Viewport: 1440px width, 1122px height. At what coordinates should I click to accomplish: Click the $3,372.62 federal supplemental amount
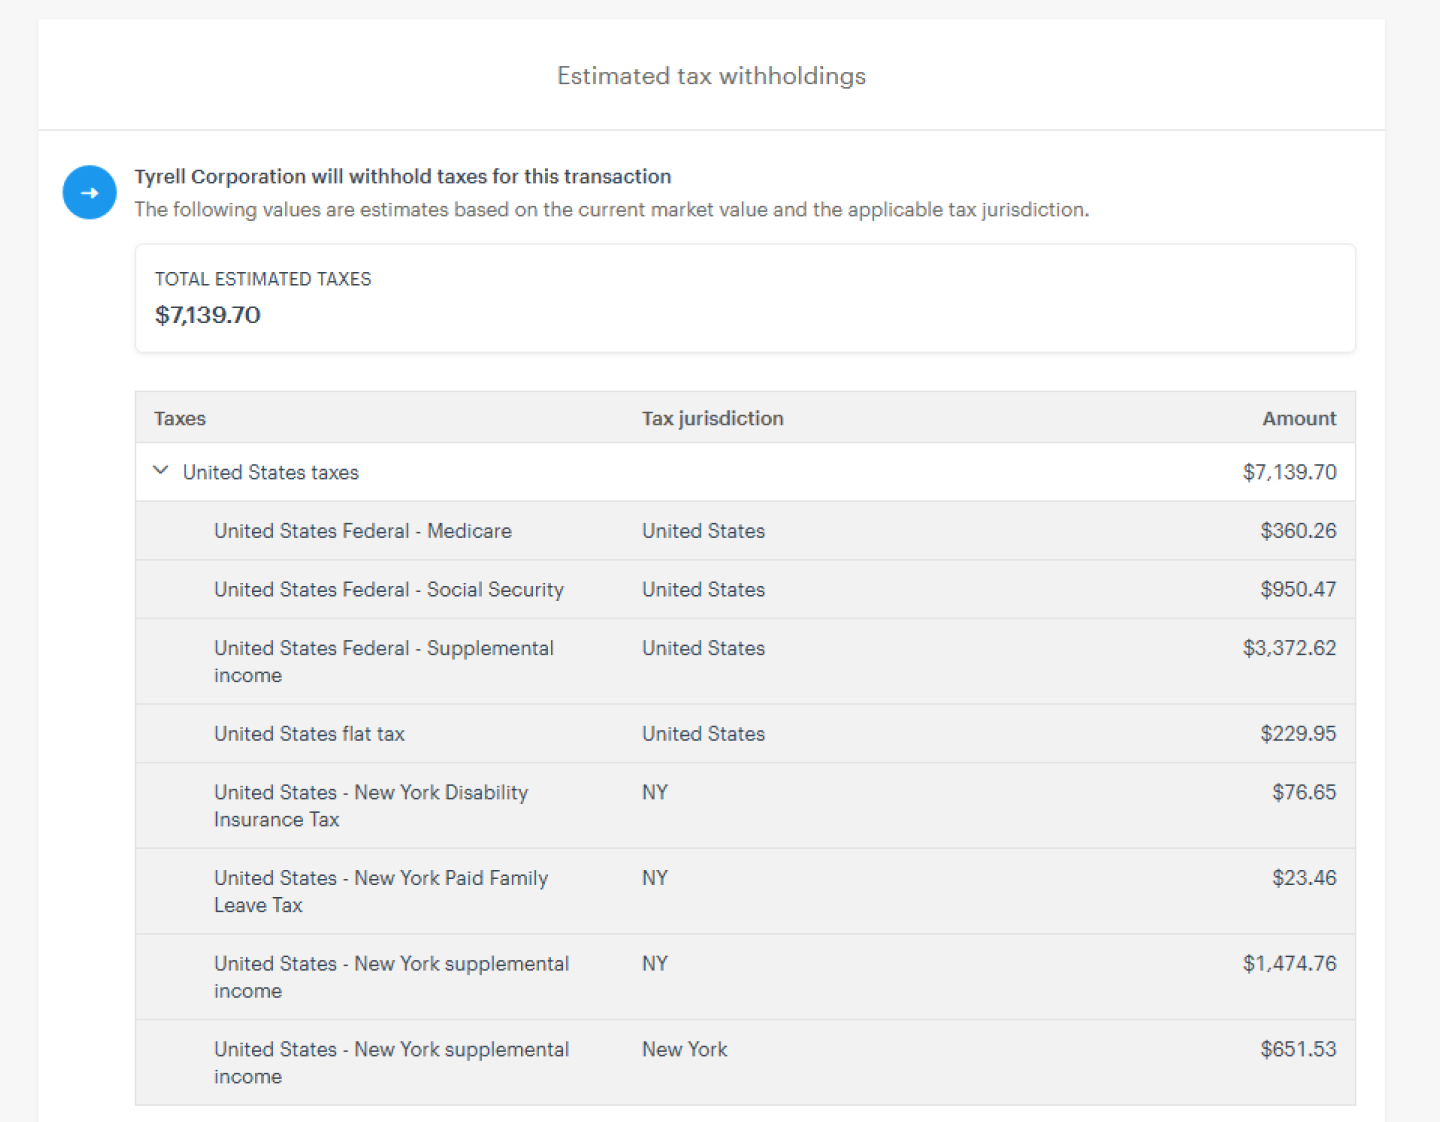1289,648
